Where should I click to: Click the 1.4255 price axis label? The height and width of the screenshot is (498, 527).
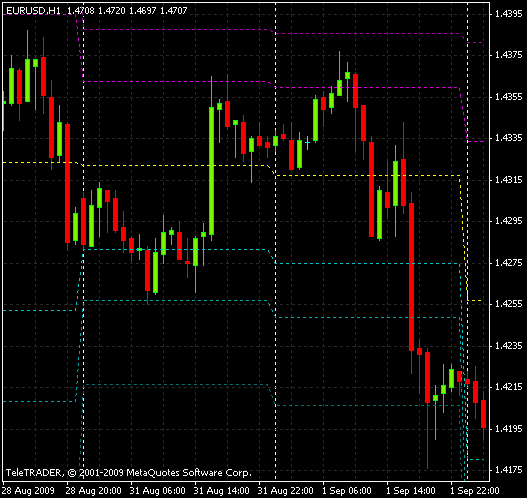509,304
